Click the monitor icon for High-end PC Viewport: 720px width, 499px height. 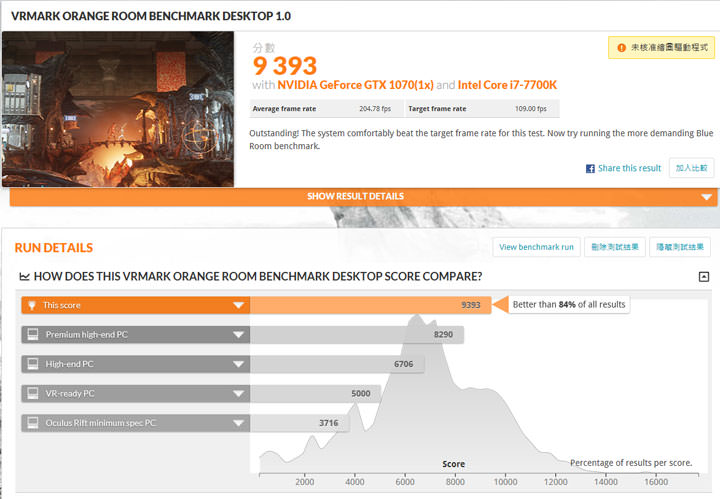coord(32,364)
